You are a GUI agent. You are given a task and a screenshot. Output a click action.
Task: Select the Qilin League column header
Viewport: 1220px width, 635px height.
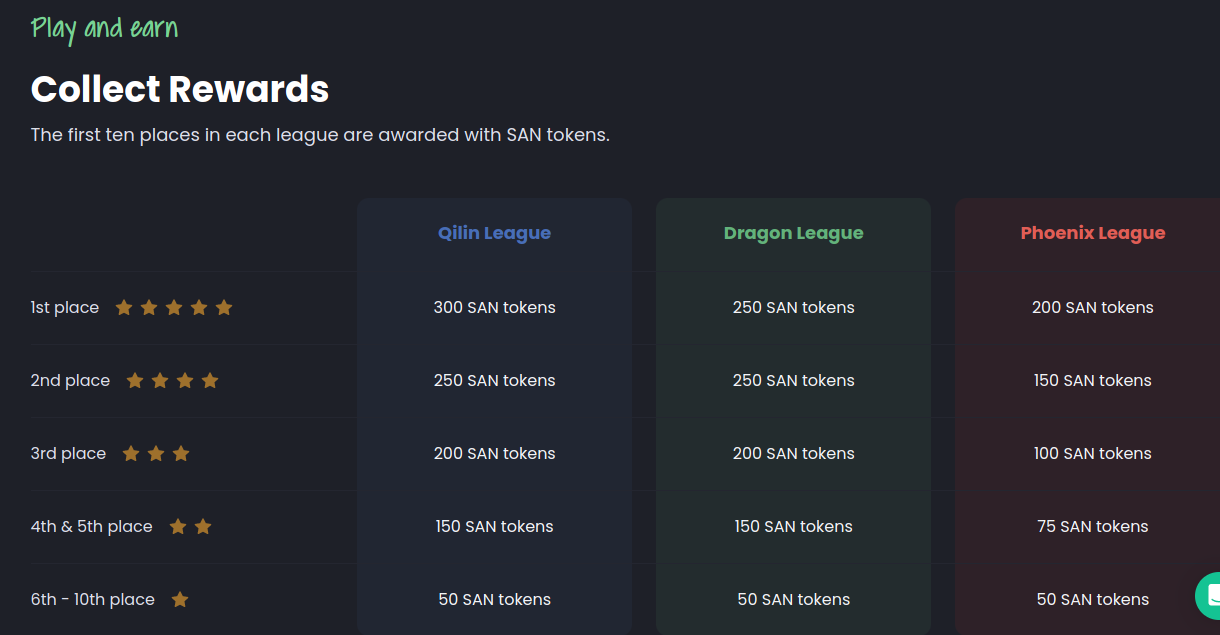click(x=494, y=233)
